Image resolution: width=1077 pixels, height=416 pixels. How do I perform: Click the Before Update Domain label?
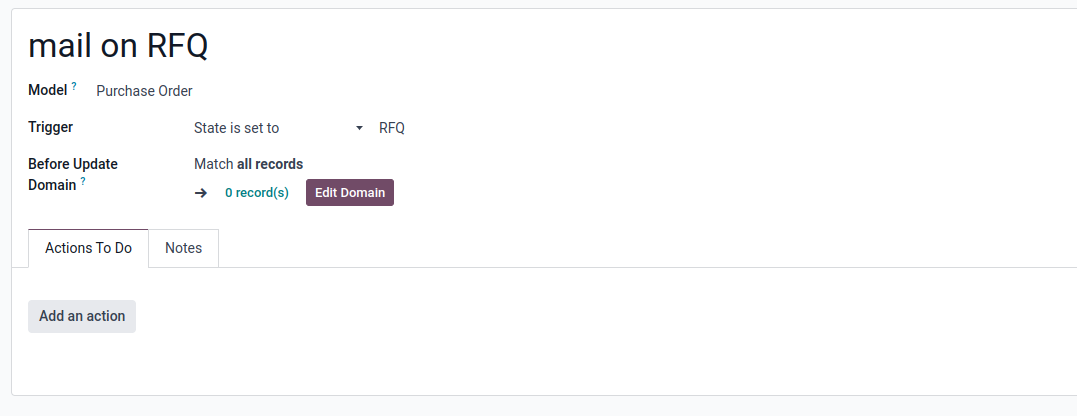tap(73, 174)
